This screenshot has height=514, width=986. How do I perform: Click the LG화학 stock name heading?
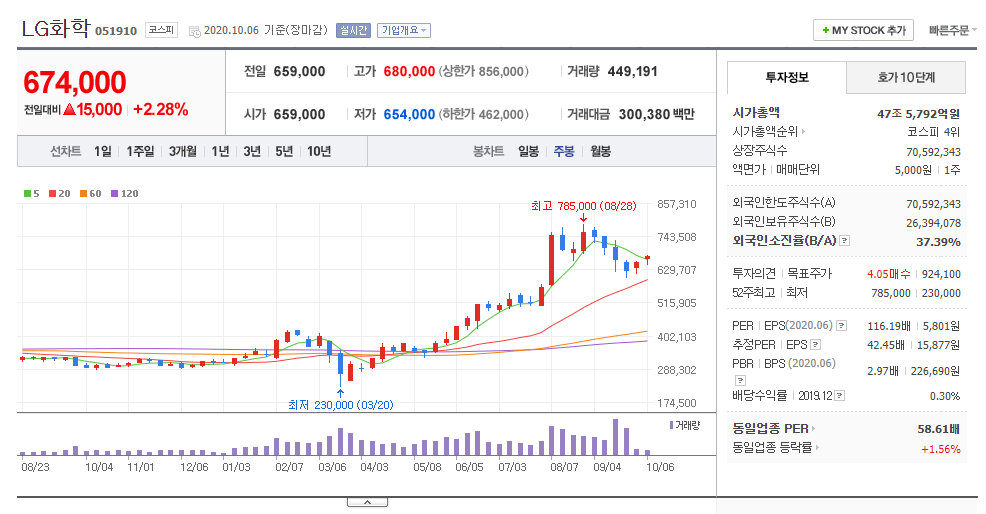(x=55, y=28)
